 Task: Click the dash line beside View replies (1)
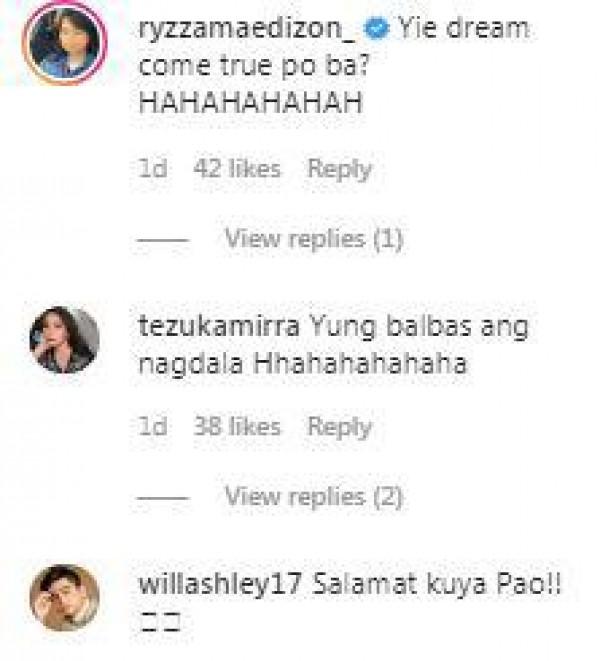[163, 240]
